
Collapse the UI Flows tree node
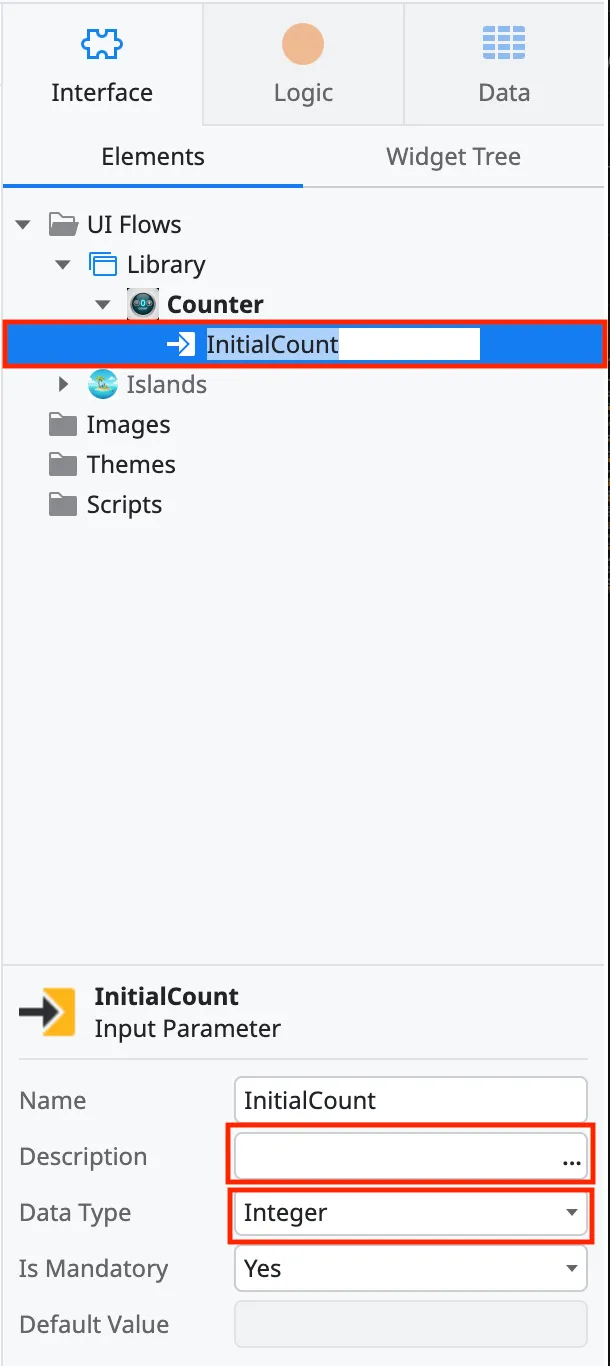click(x=22, y=224)
